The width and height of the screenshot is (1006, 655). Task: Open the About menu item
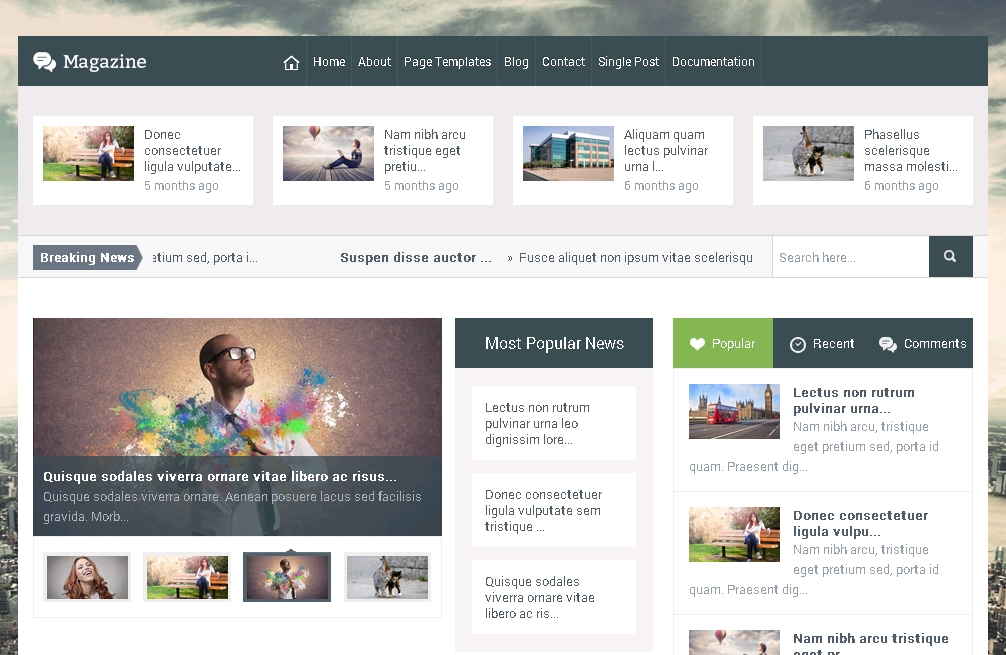[x=374, y=62]
